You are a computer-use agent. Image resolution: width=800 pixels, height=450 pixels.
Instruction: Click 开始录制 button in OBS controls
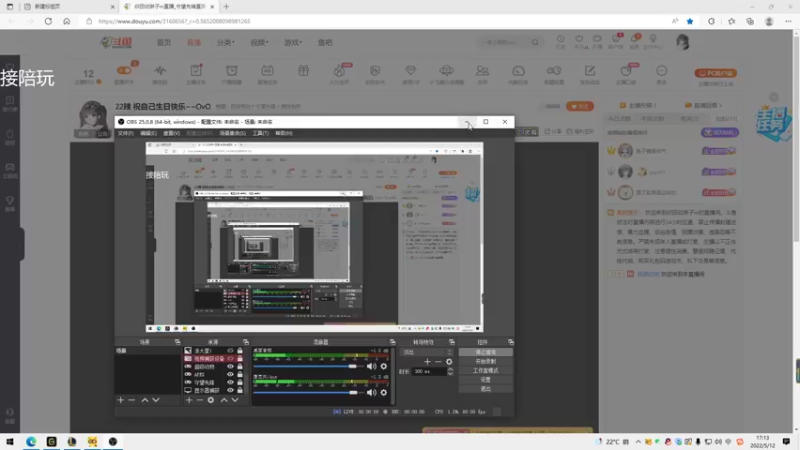pos(485,361)
